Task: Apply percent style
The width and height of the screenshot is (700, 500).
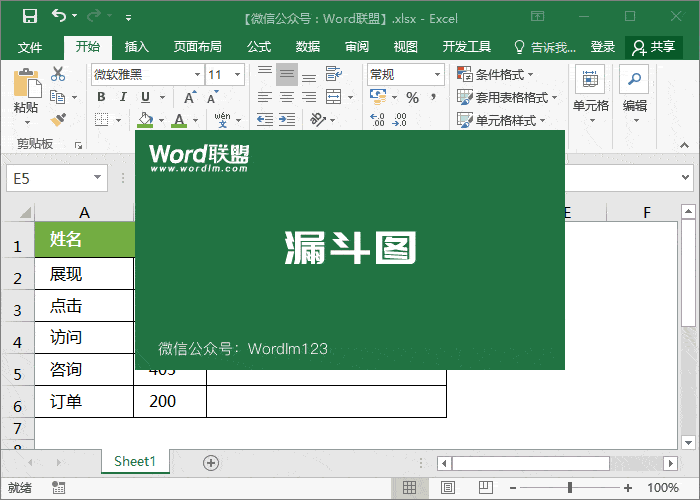Action: tap(412, 97)
